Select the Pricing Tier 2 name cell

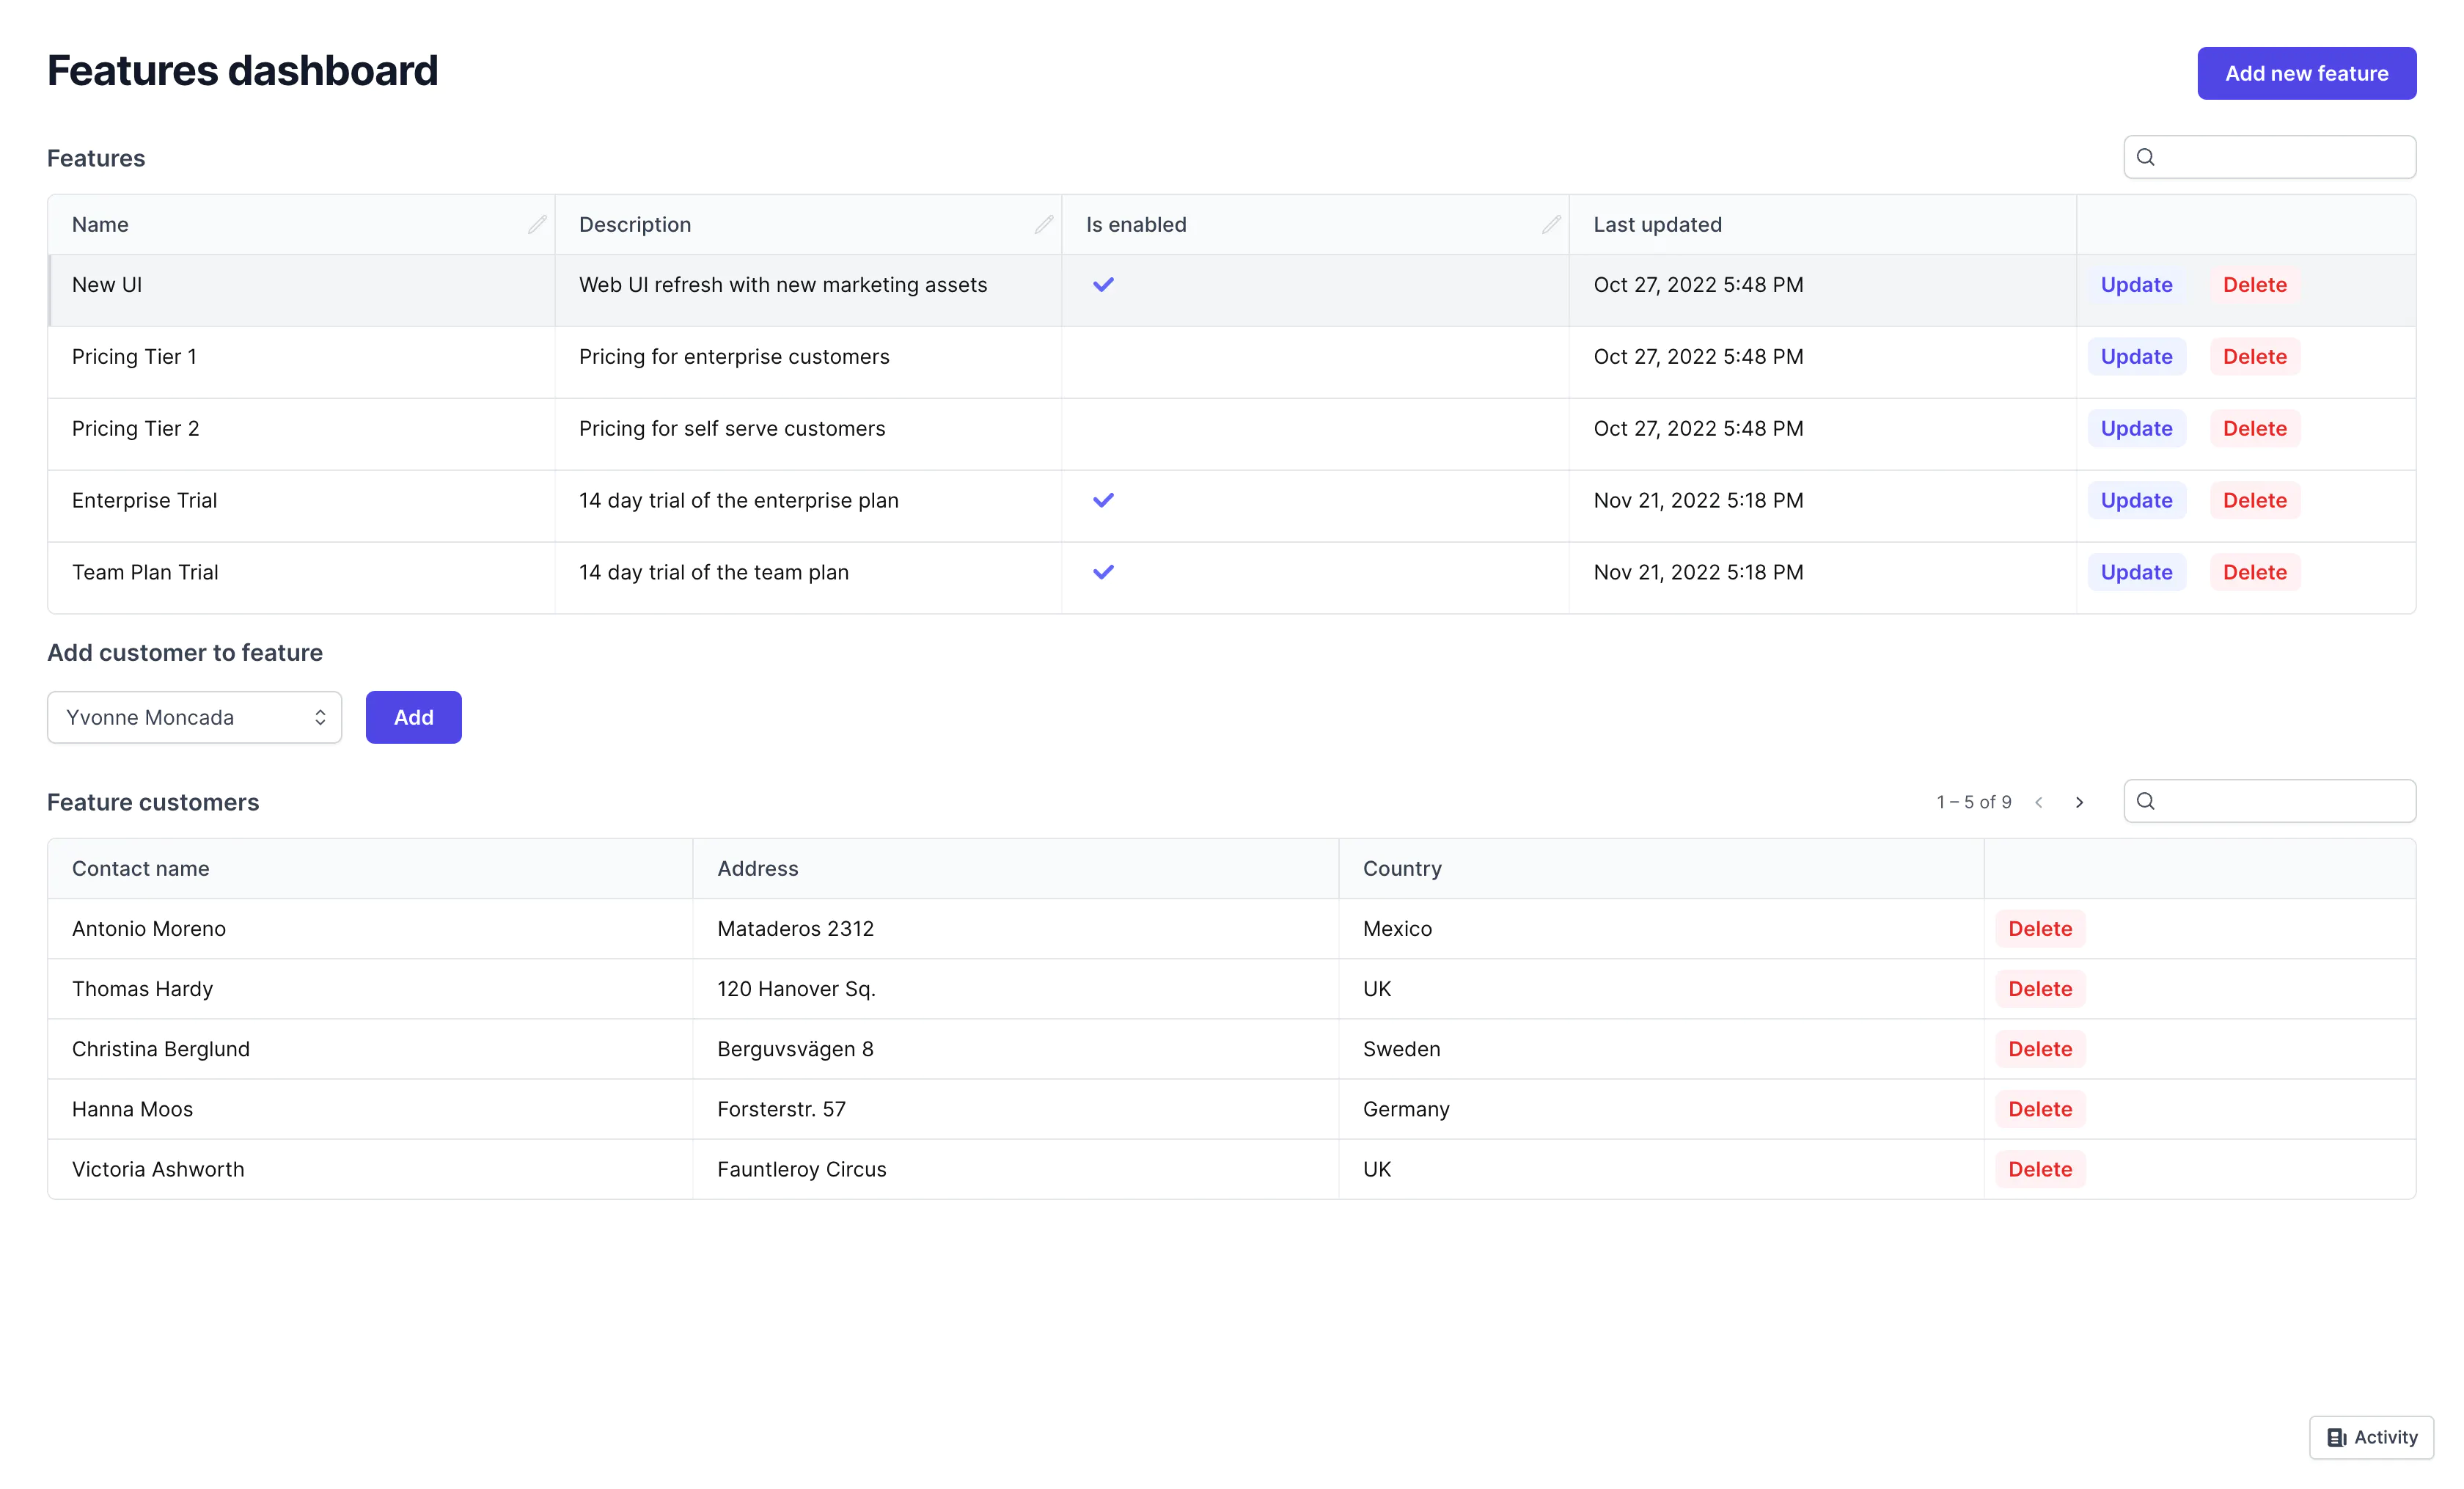(x=301, y=434)
